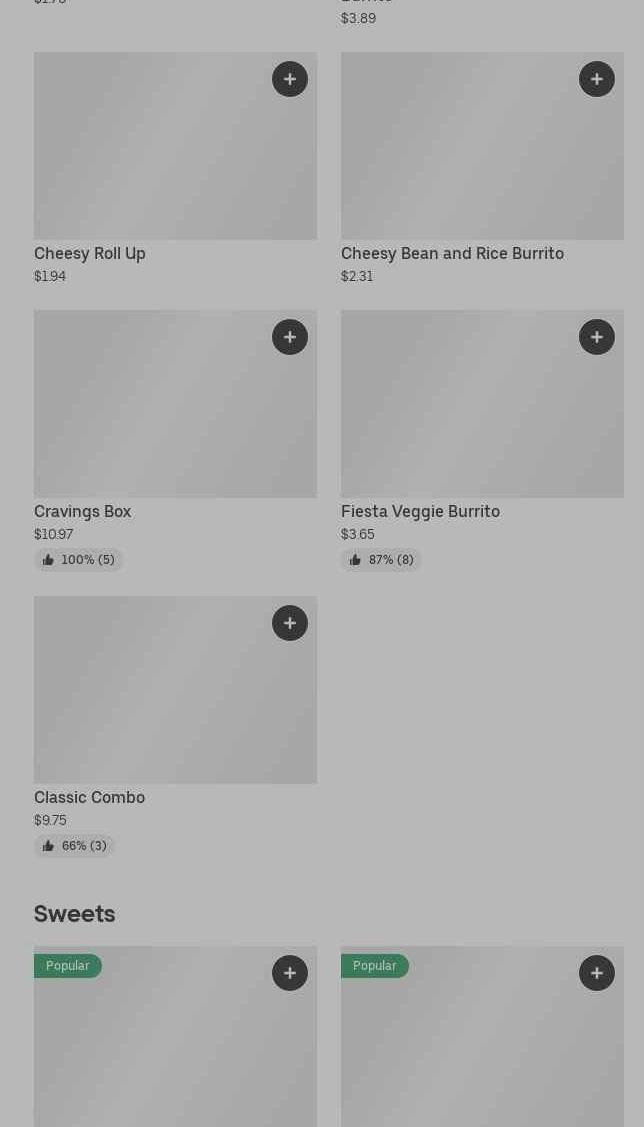Open the Cravings Box title link

coord(83,512)
